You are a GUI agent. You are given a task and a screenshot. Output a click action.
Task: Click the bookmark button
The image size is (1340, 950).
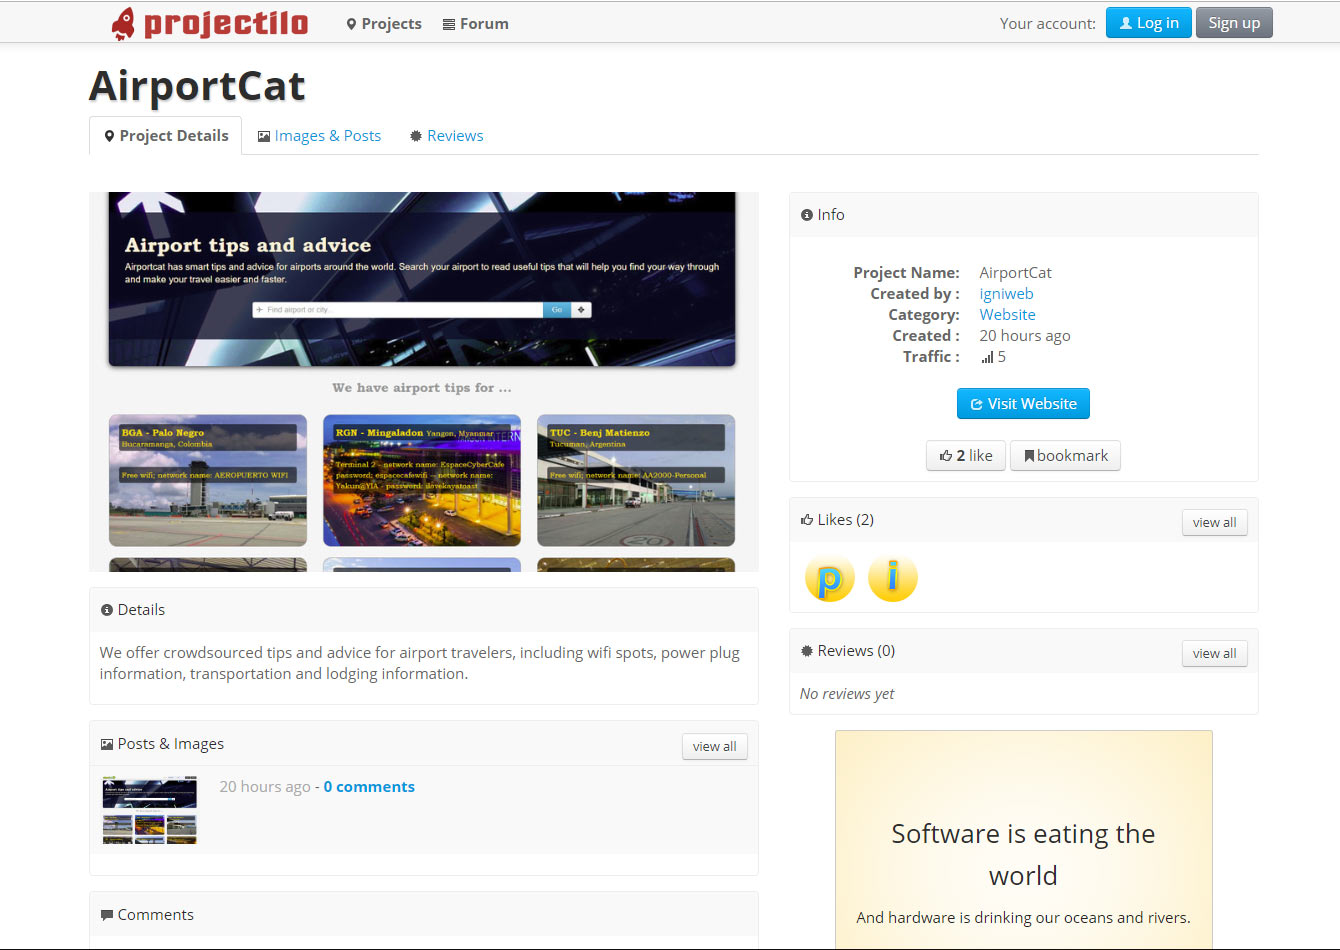tap(1066, 456)
